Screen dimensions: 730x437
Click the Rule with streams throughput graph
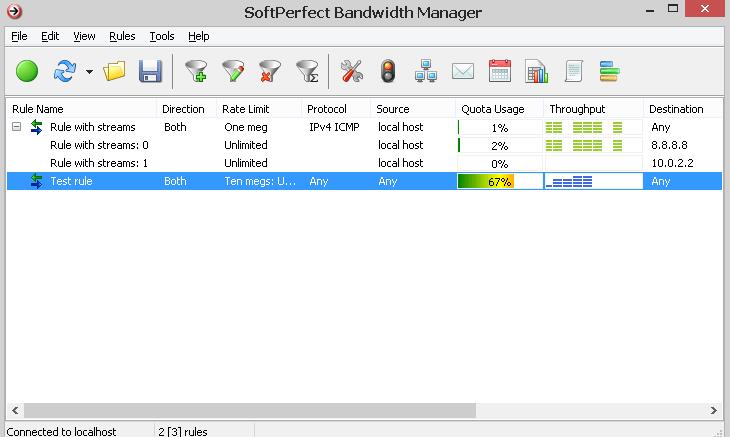click(x=594, y=127)
